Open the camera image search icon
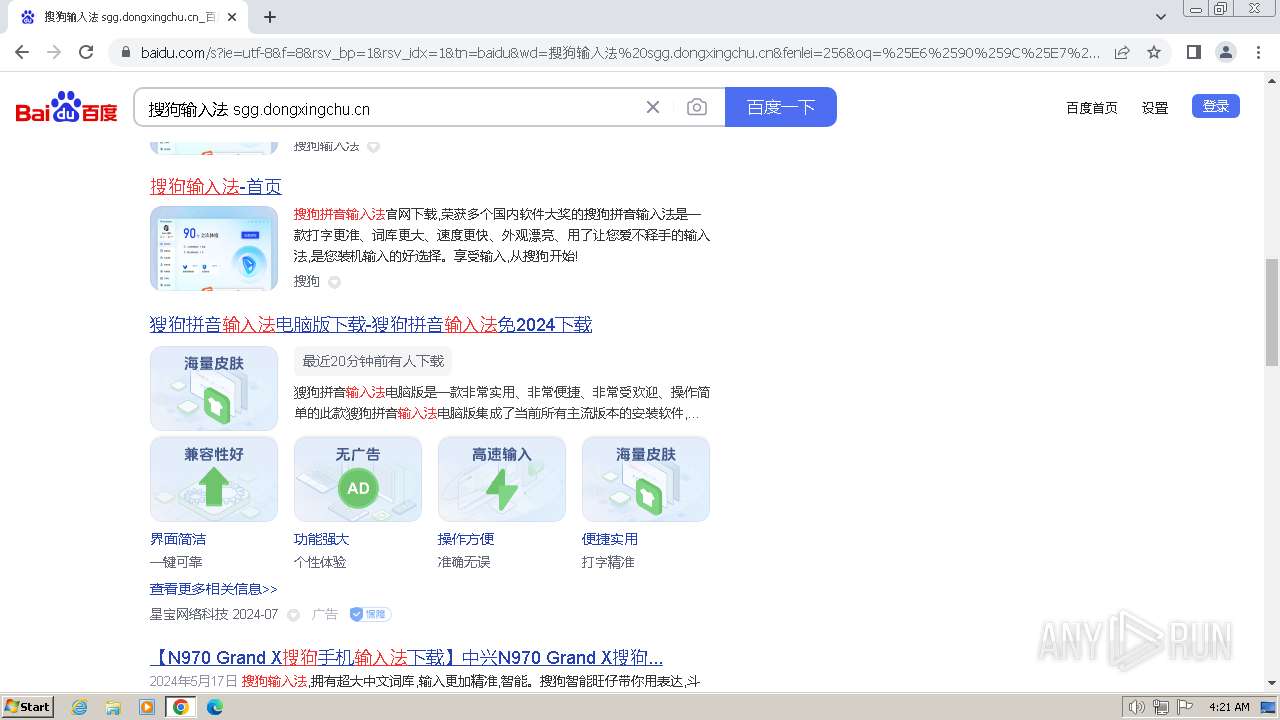The height and width of the screenshot is (720, 1280). pos(697,107)
